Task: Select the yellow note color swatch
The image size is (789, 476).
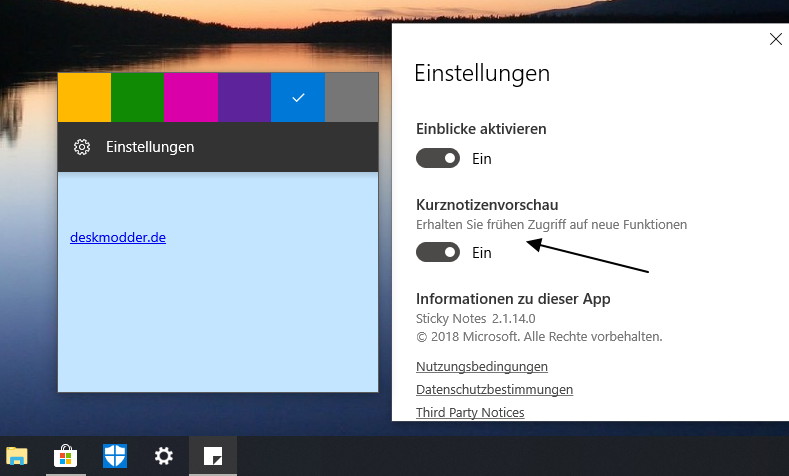Action: pos(84,97)
